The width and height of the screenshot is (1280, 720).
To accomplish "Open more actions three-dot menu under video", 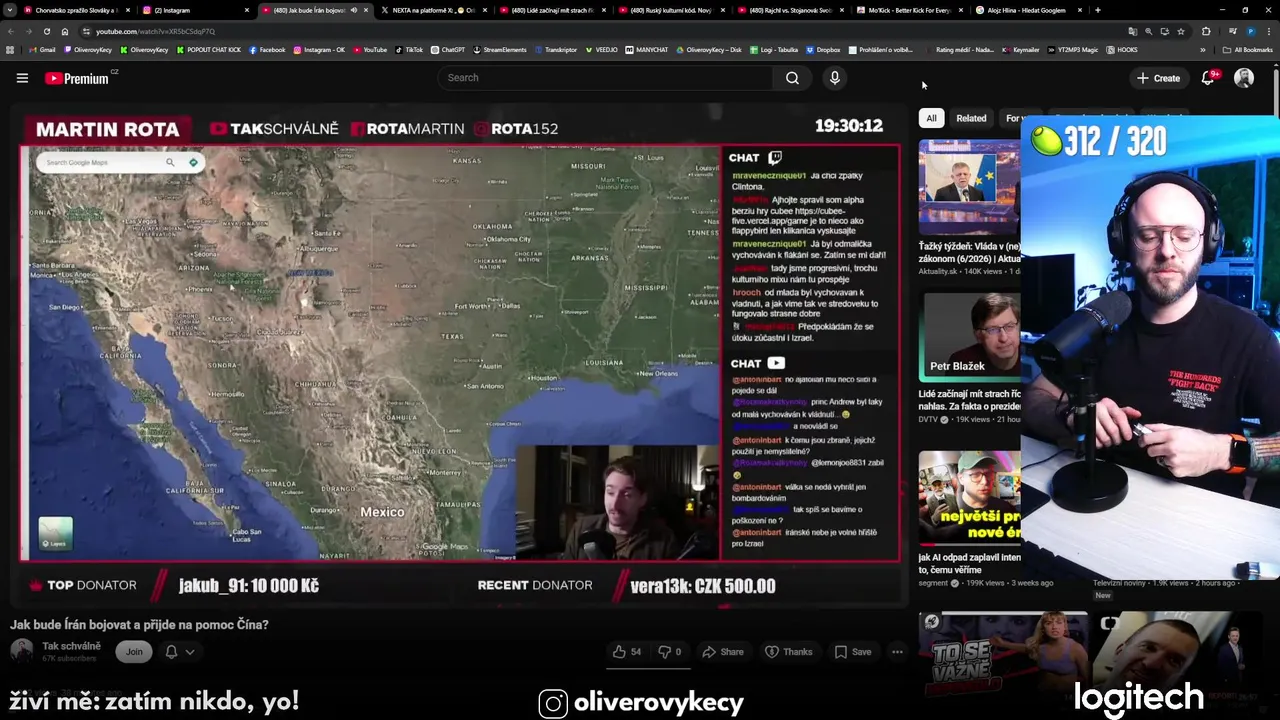I will (x=897, y=652).
